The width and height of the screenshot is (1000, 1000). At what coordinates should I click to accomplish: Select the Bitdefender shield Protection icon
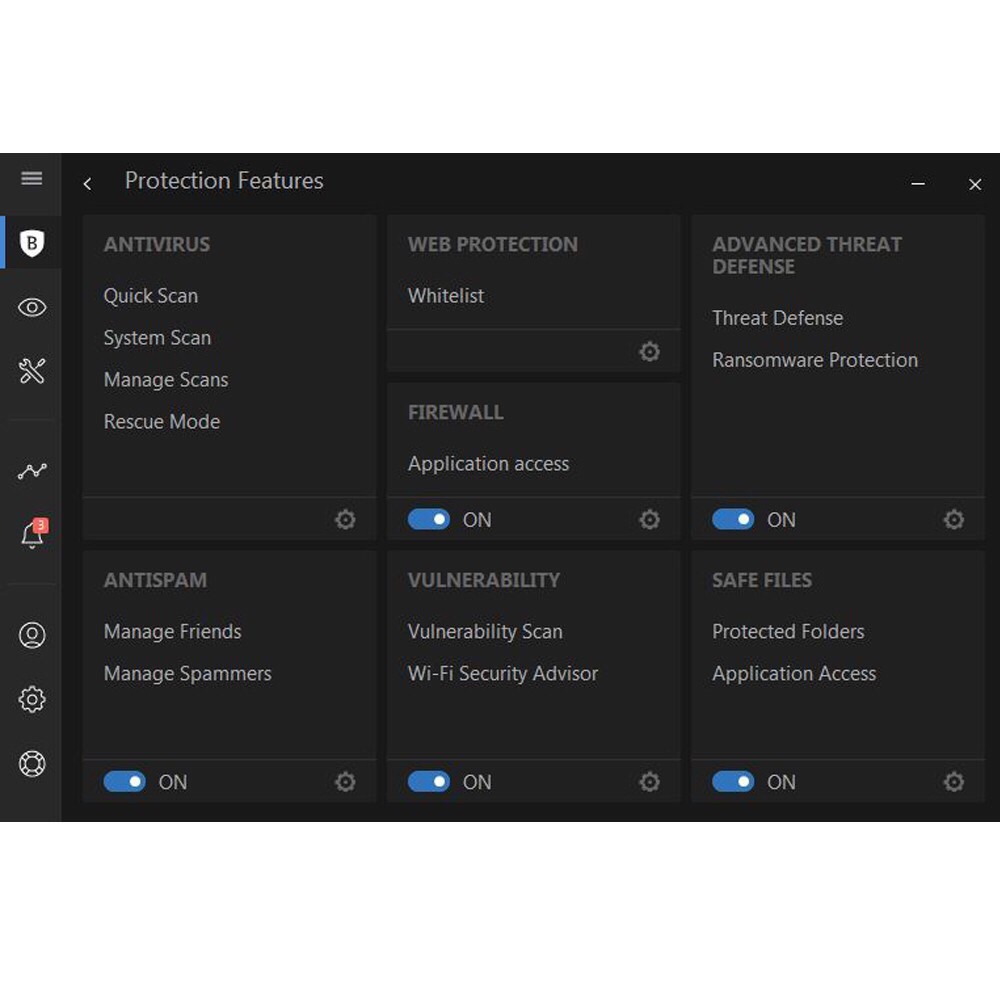click(32, 243)
